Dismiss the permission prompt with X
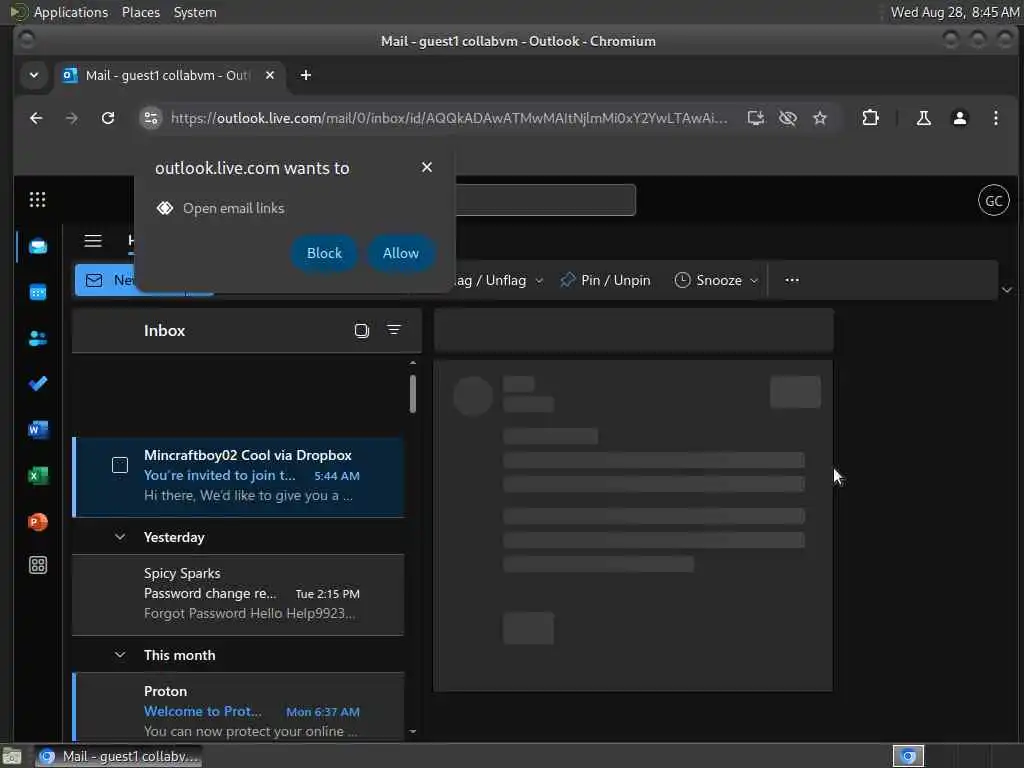This screenshot has width=1024, height=768. pyautogui.click(x=426, y=167)
